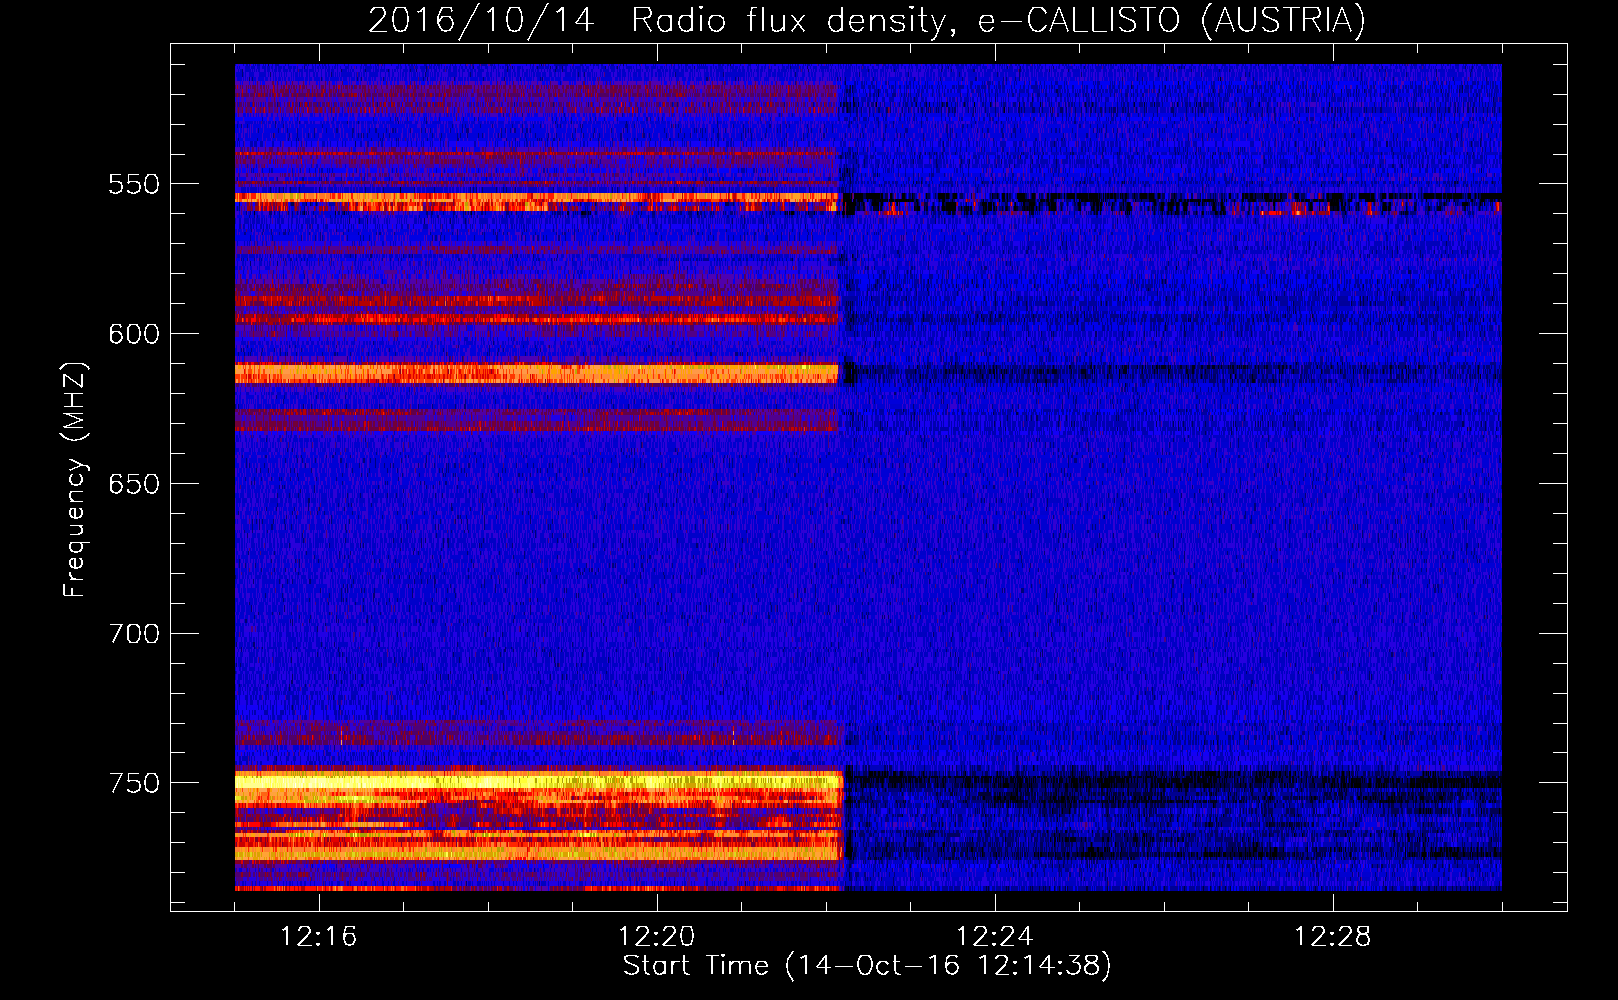Click the 'Start Time (14-Oct-16 12:14:38)' label
The height and width of the screenshot is (1000, 1618).
coord(867,966)
